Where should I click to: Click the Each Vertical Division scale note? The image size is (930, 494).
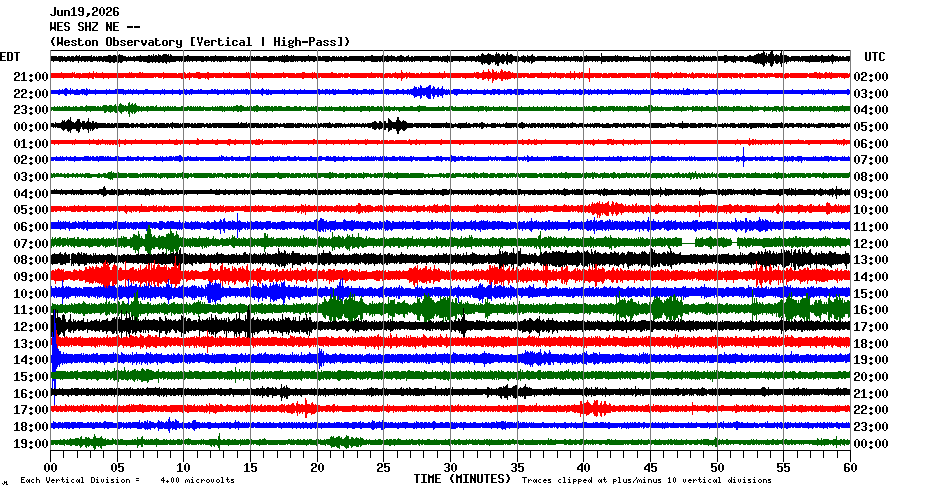coord(128,480)
